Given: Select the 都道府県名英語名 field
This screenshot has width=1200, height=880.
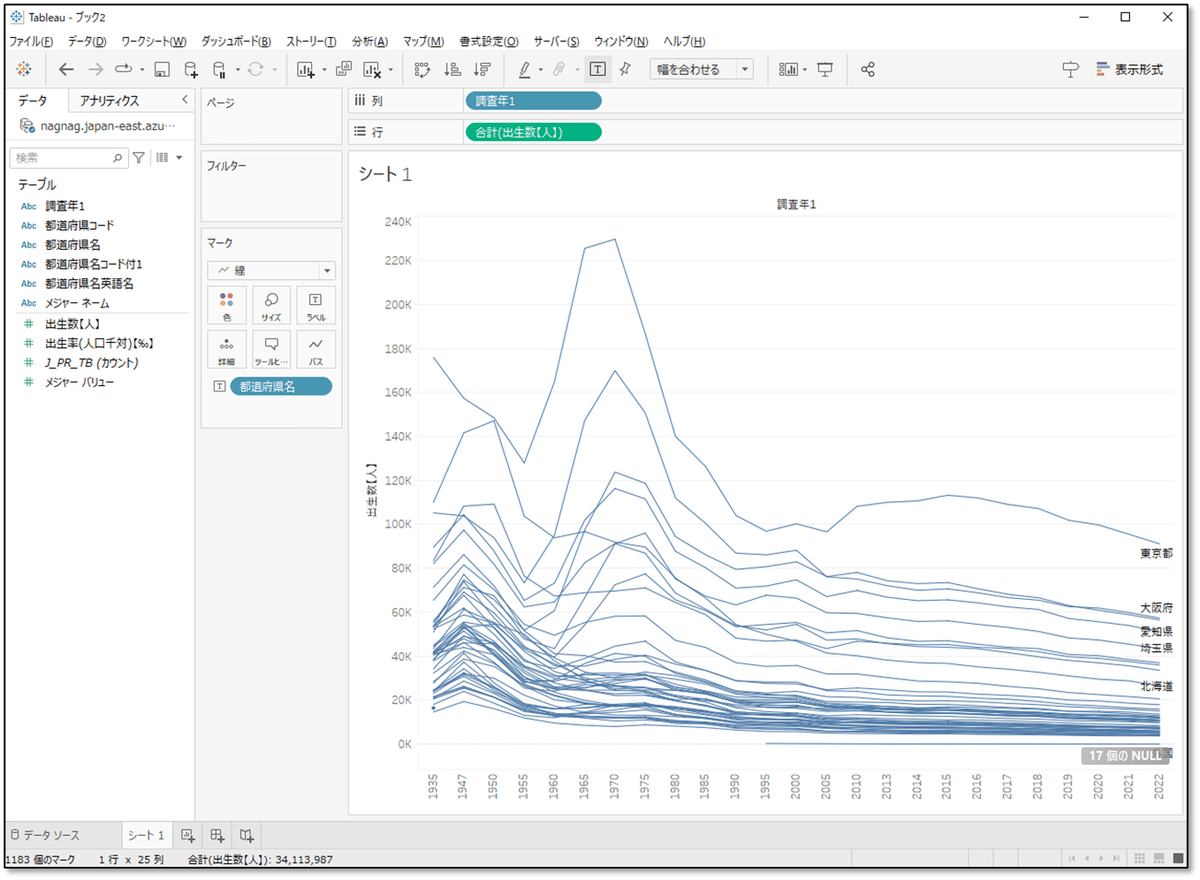Looking at the screenshot, I should (90, 283).
